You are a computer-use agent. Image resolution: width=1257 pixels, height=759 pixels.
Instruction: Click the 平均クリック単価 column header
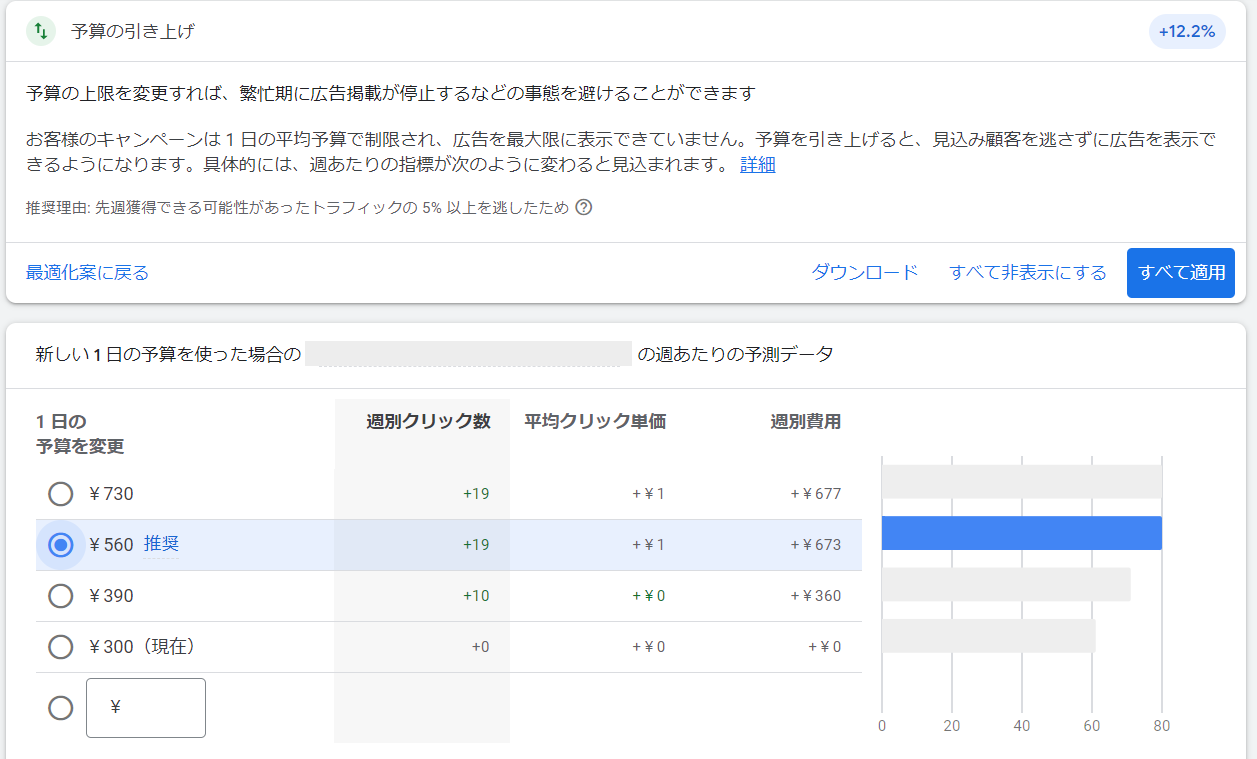coord(595,422)
